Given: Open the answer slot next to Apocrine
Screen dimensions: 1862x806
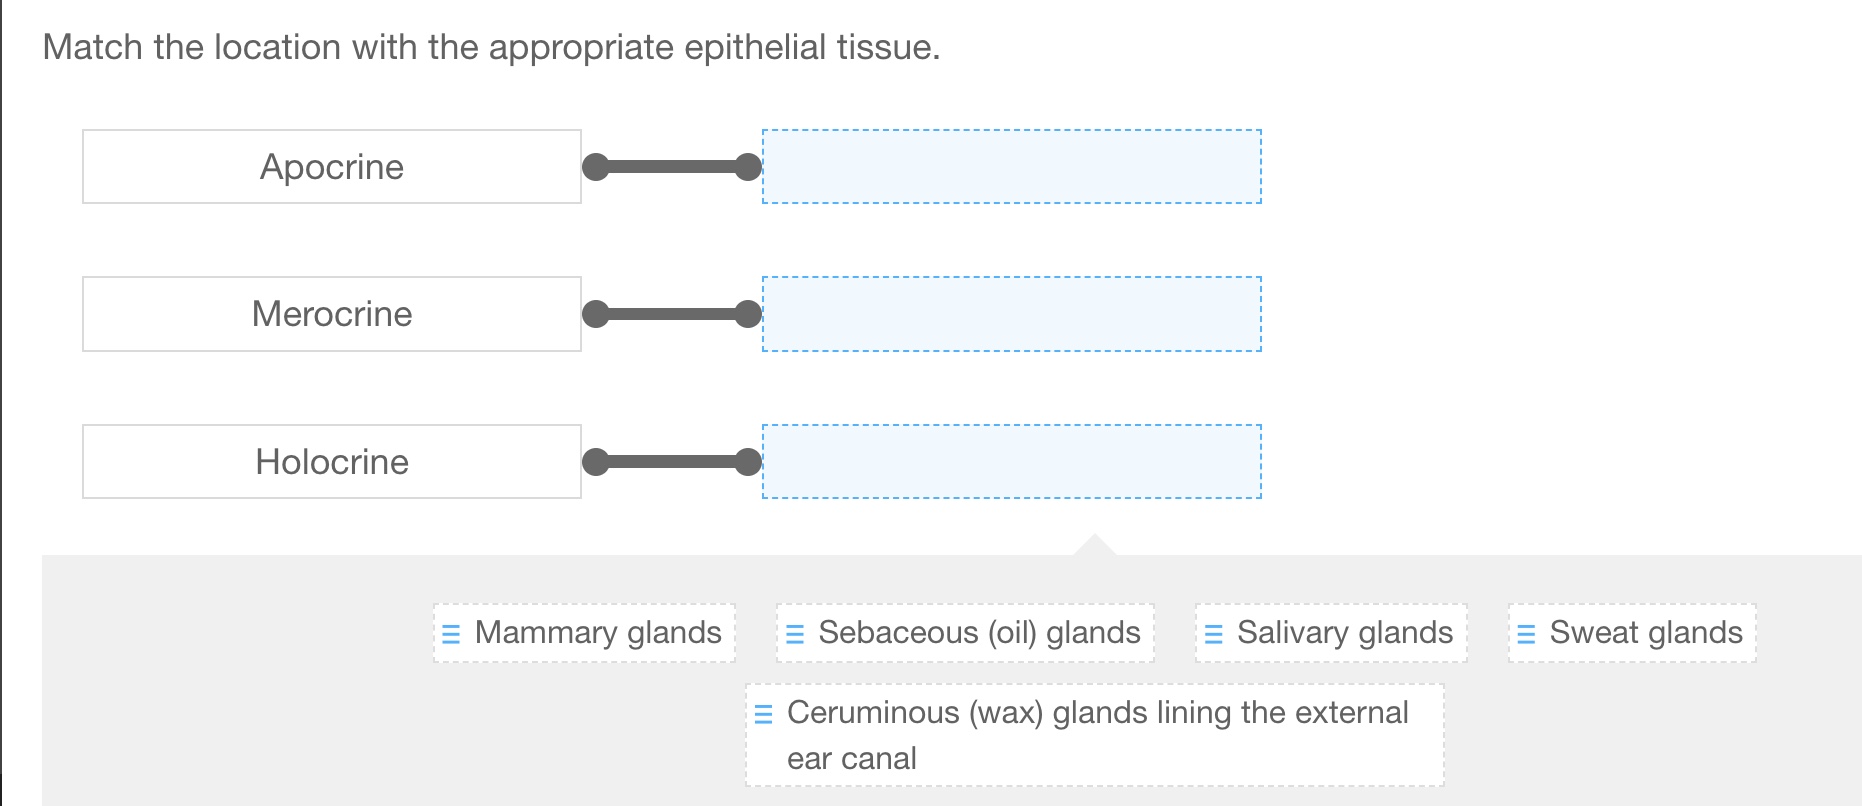Looking at the screenshot, I should 1012,167.
